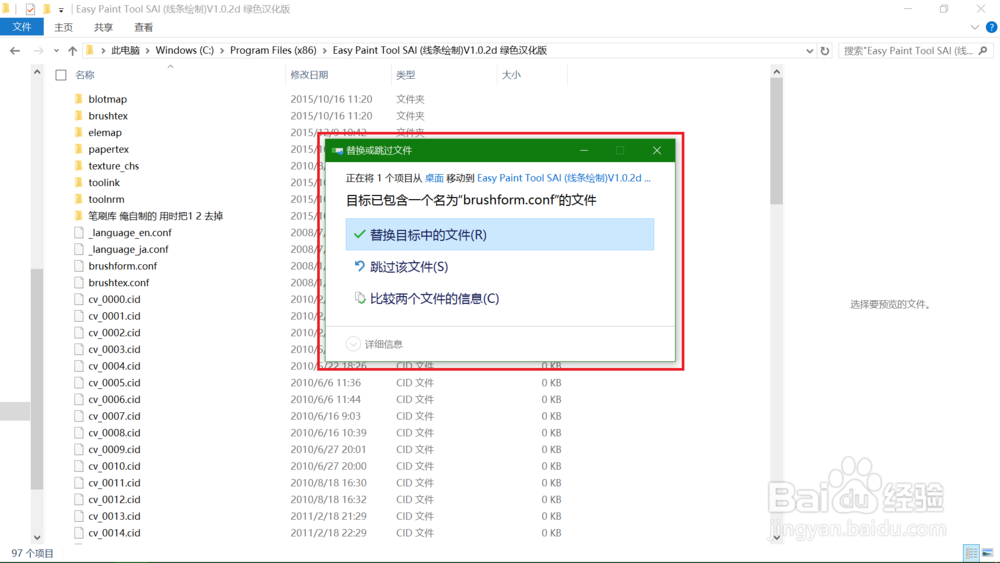Viewport: 1000px width, 563px height.
Task: Choose 替换目标中的文件(R)
Action: (499, 235)
